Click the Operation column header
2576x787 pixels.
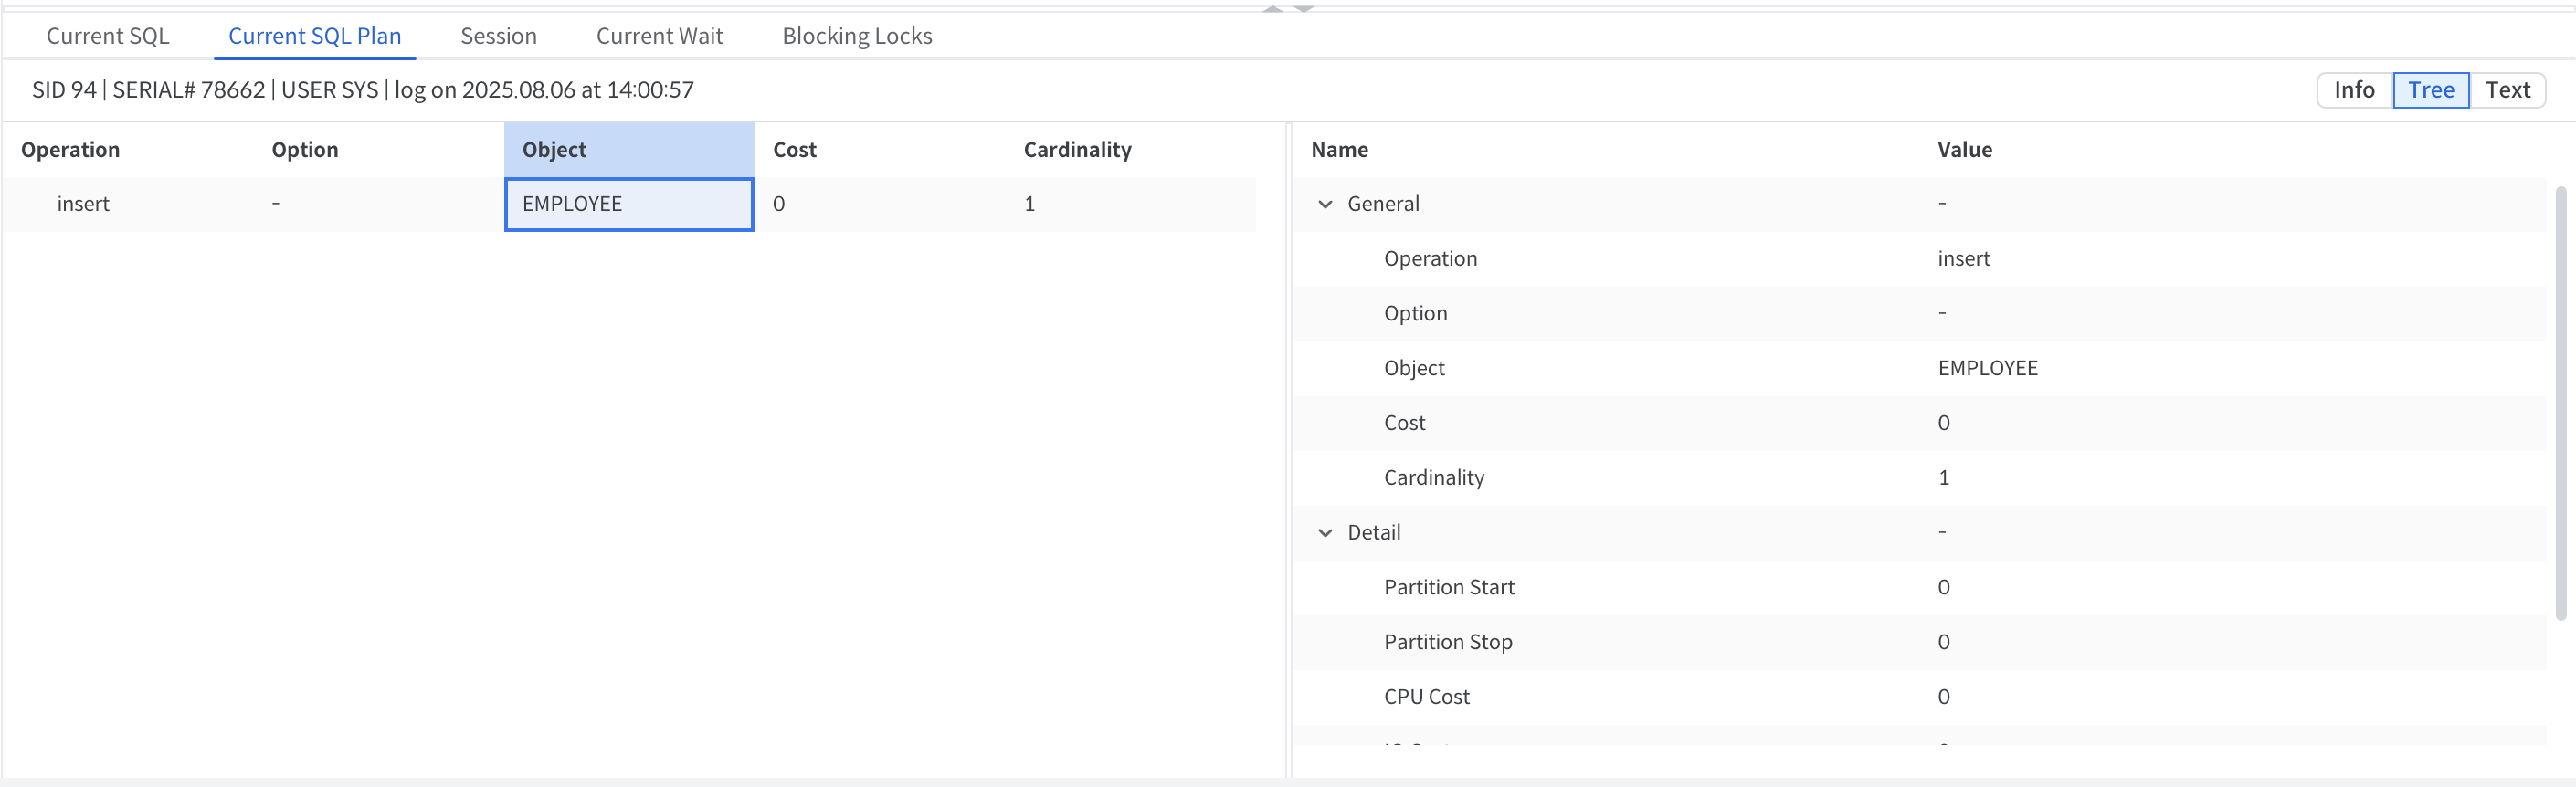pyautogui.click(x=70, y=150)
